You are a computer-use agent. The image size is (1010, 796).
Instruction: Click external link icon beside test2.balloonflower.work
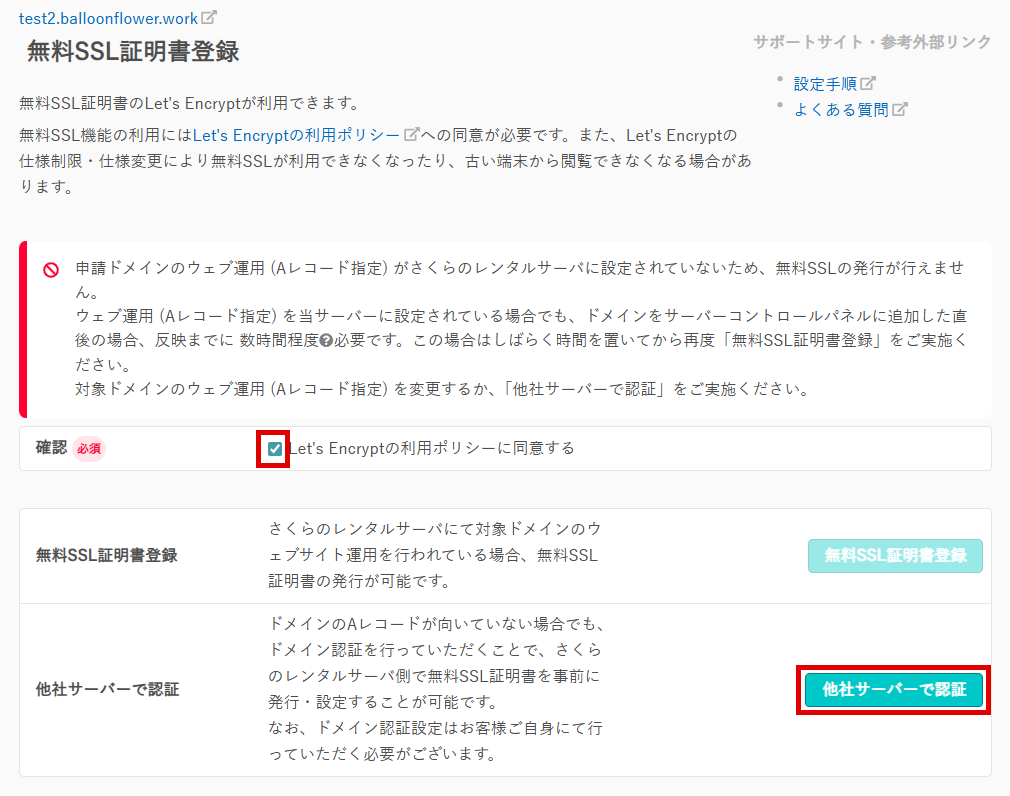208,17
